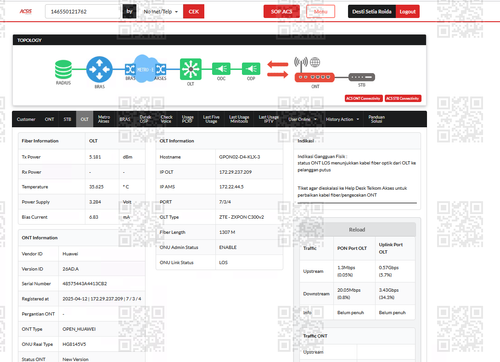Click the Menu button

point(321,12)
